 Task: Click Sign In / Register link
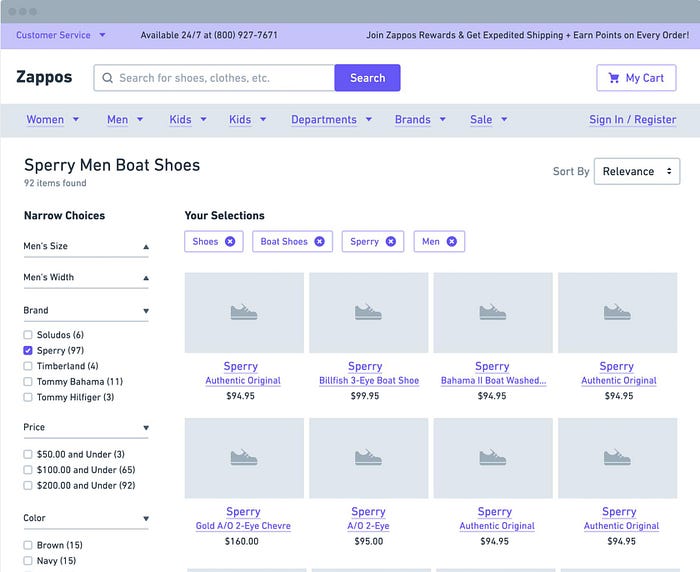click(633, 120)
